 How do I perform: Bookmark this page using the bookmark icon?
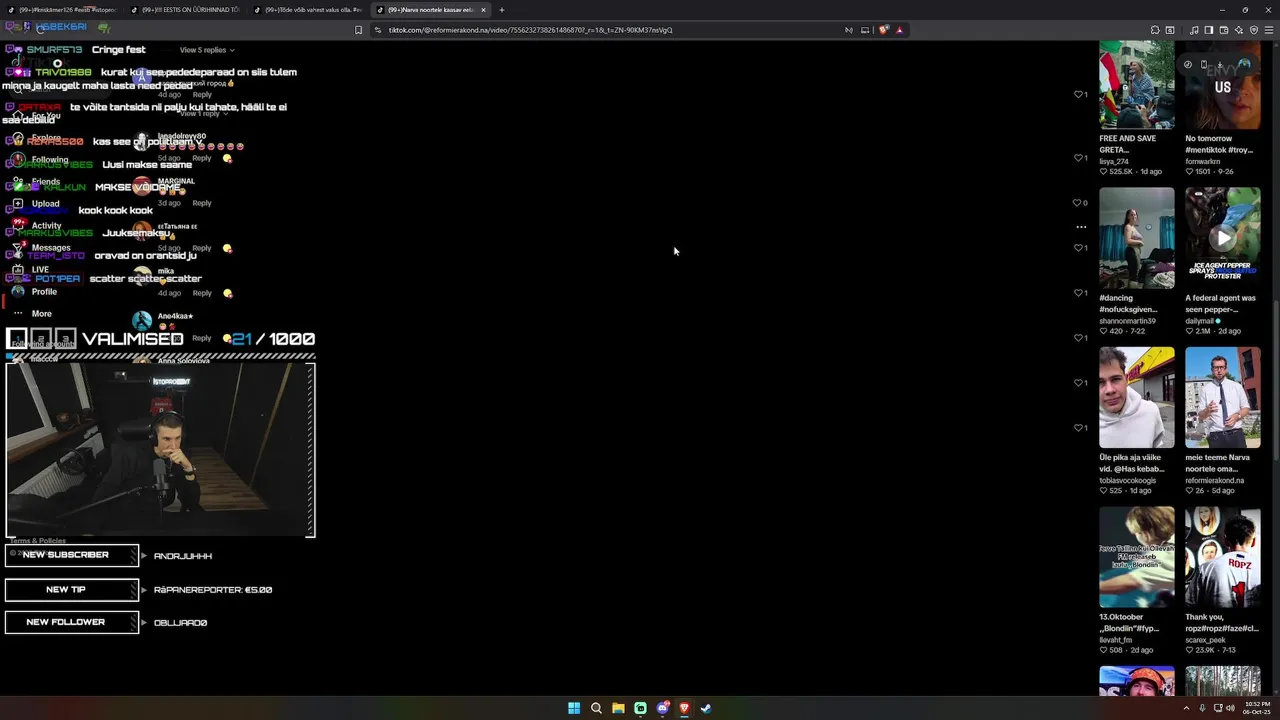click(358, 30)
